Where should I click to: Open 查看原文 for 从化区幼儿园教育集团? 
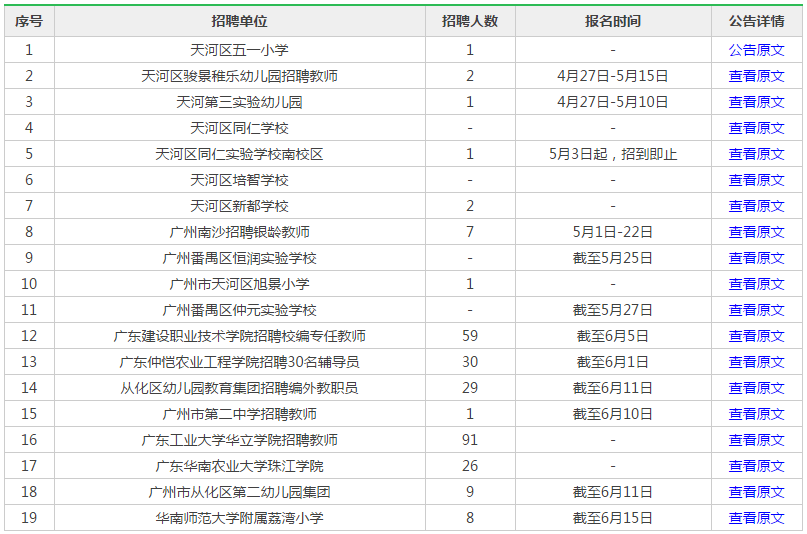tap(756, 388)
